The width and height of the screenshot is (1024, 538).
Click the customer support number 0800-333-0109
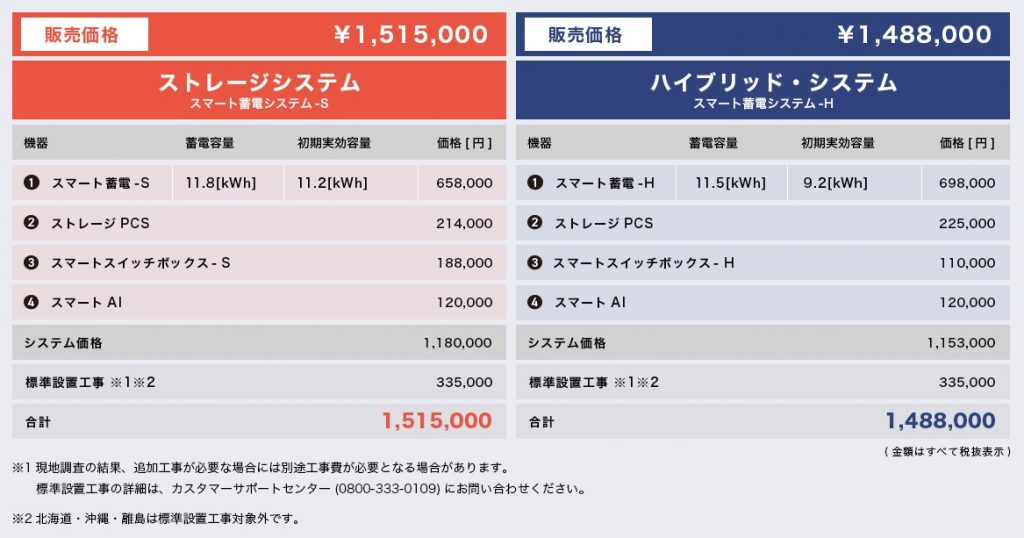[x=388, y=489]
